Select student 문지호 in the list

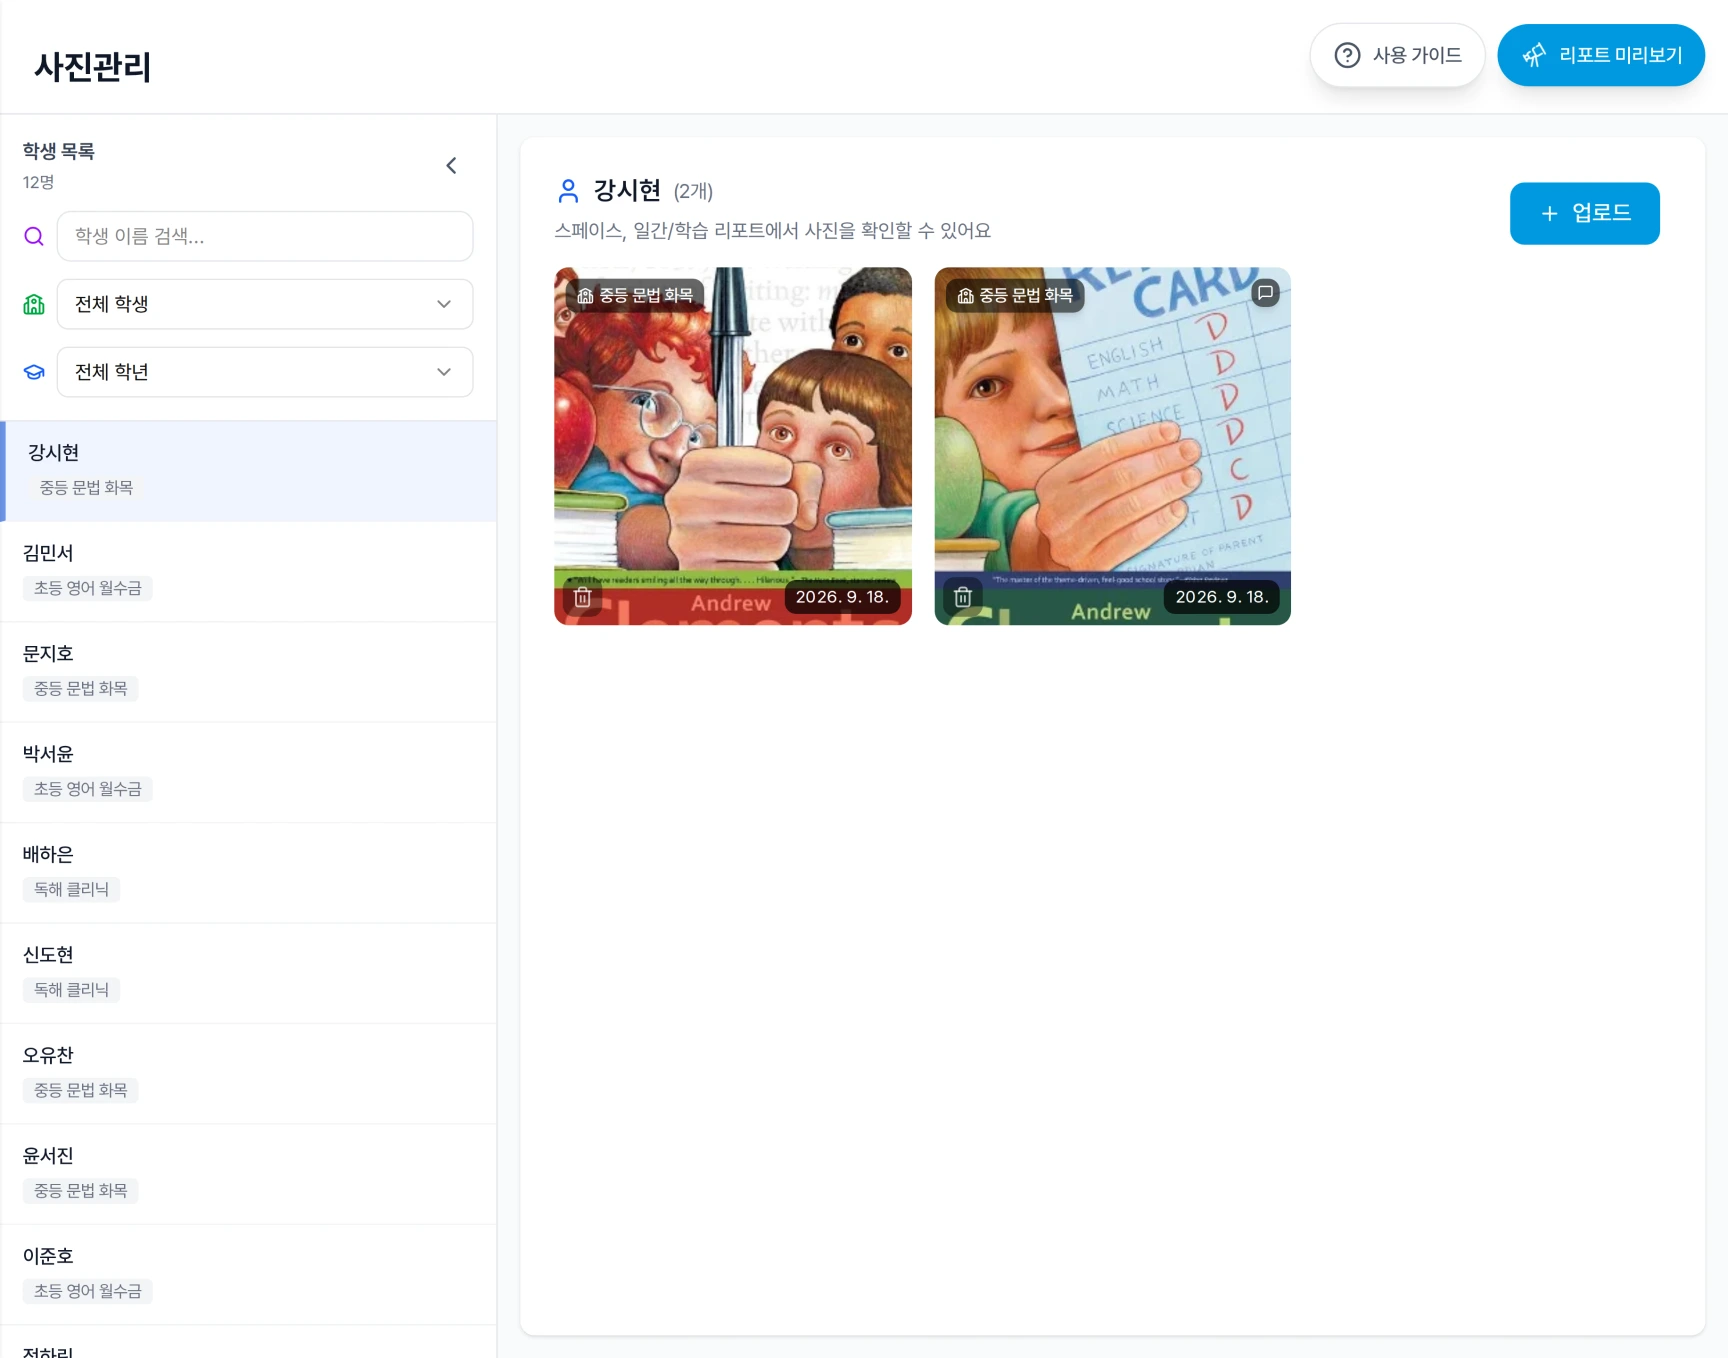[250, 672]
